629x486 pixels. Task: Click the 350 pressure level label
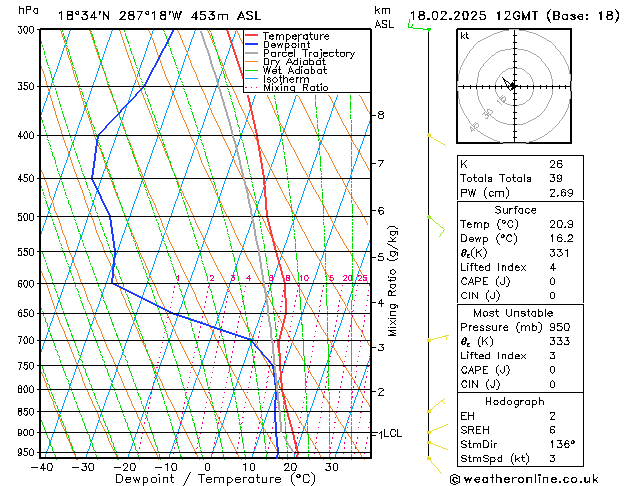point(28,86)
